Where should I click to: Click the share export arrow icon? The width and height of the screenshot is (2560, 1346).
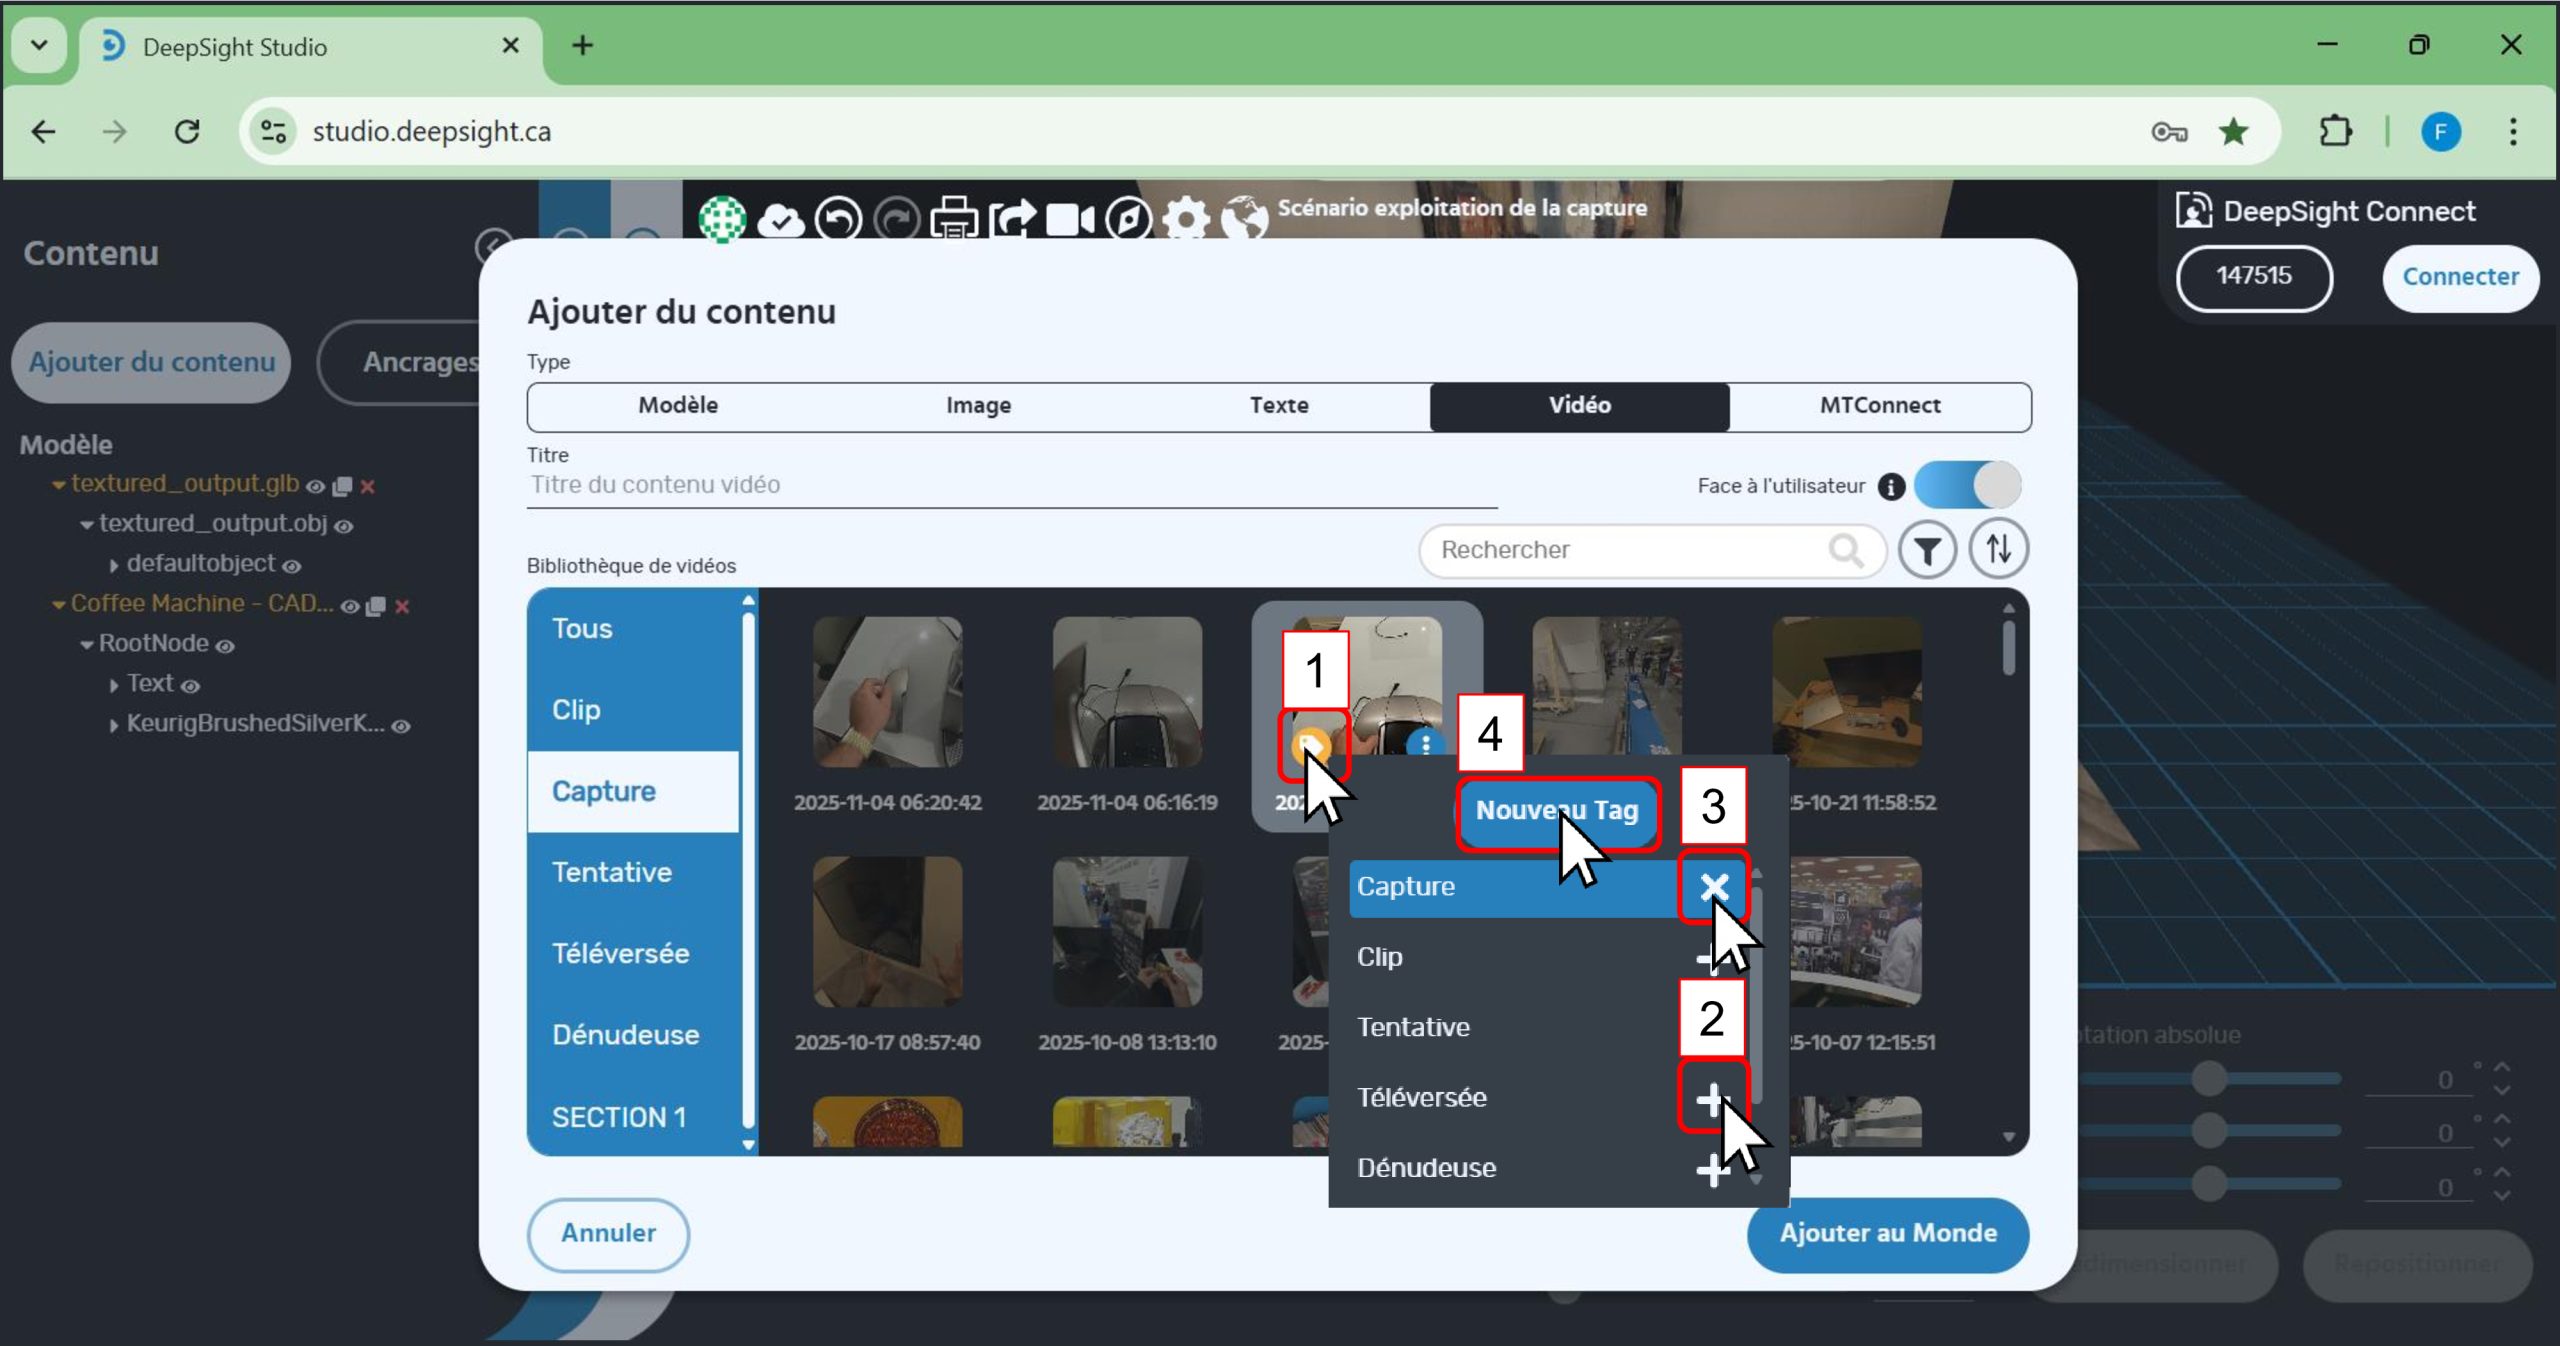[1013, 219]
